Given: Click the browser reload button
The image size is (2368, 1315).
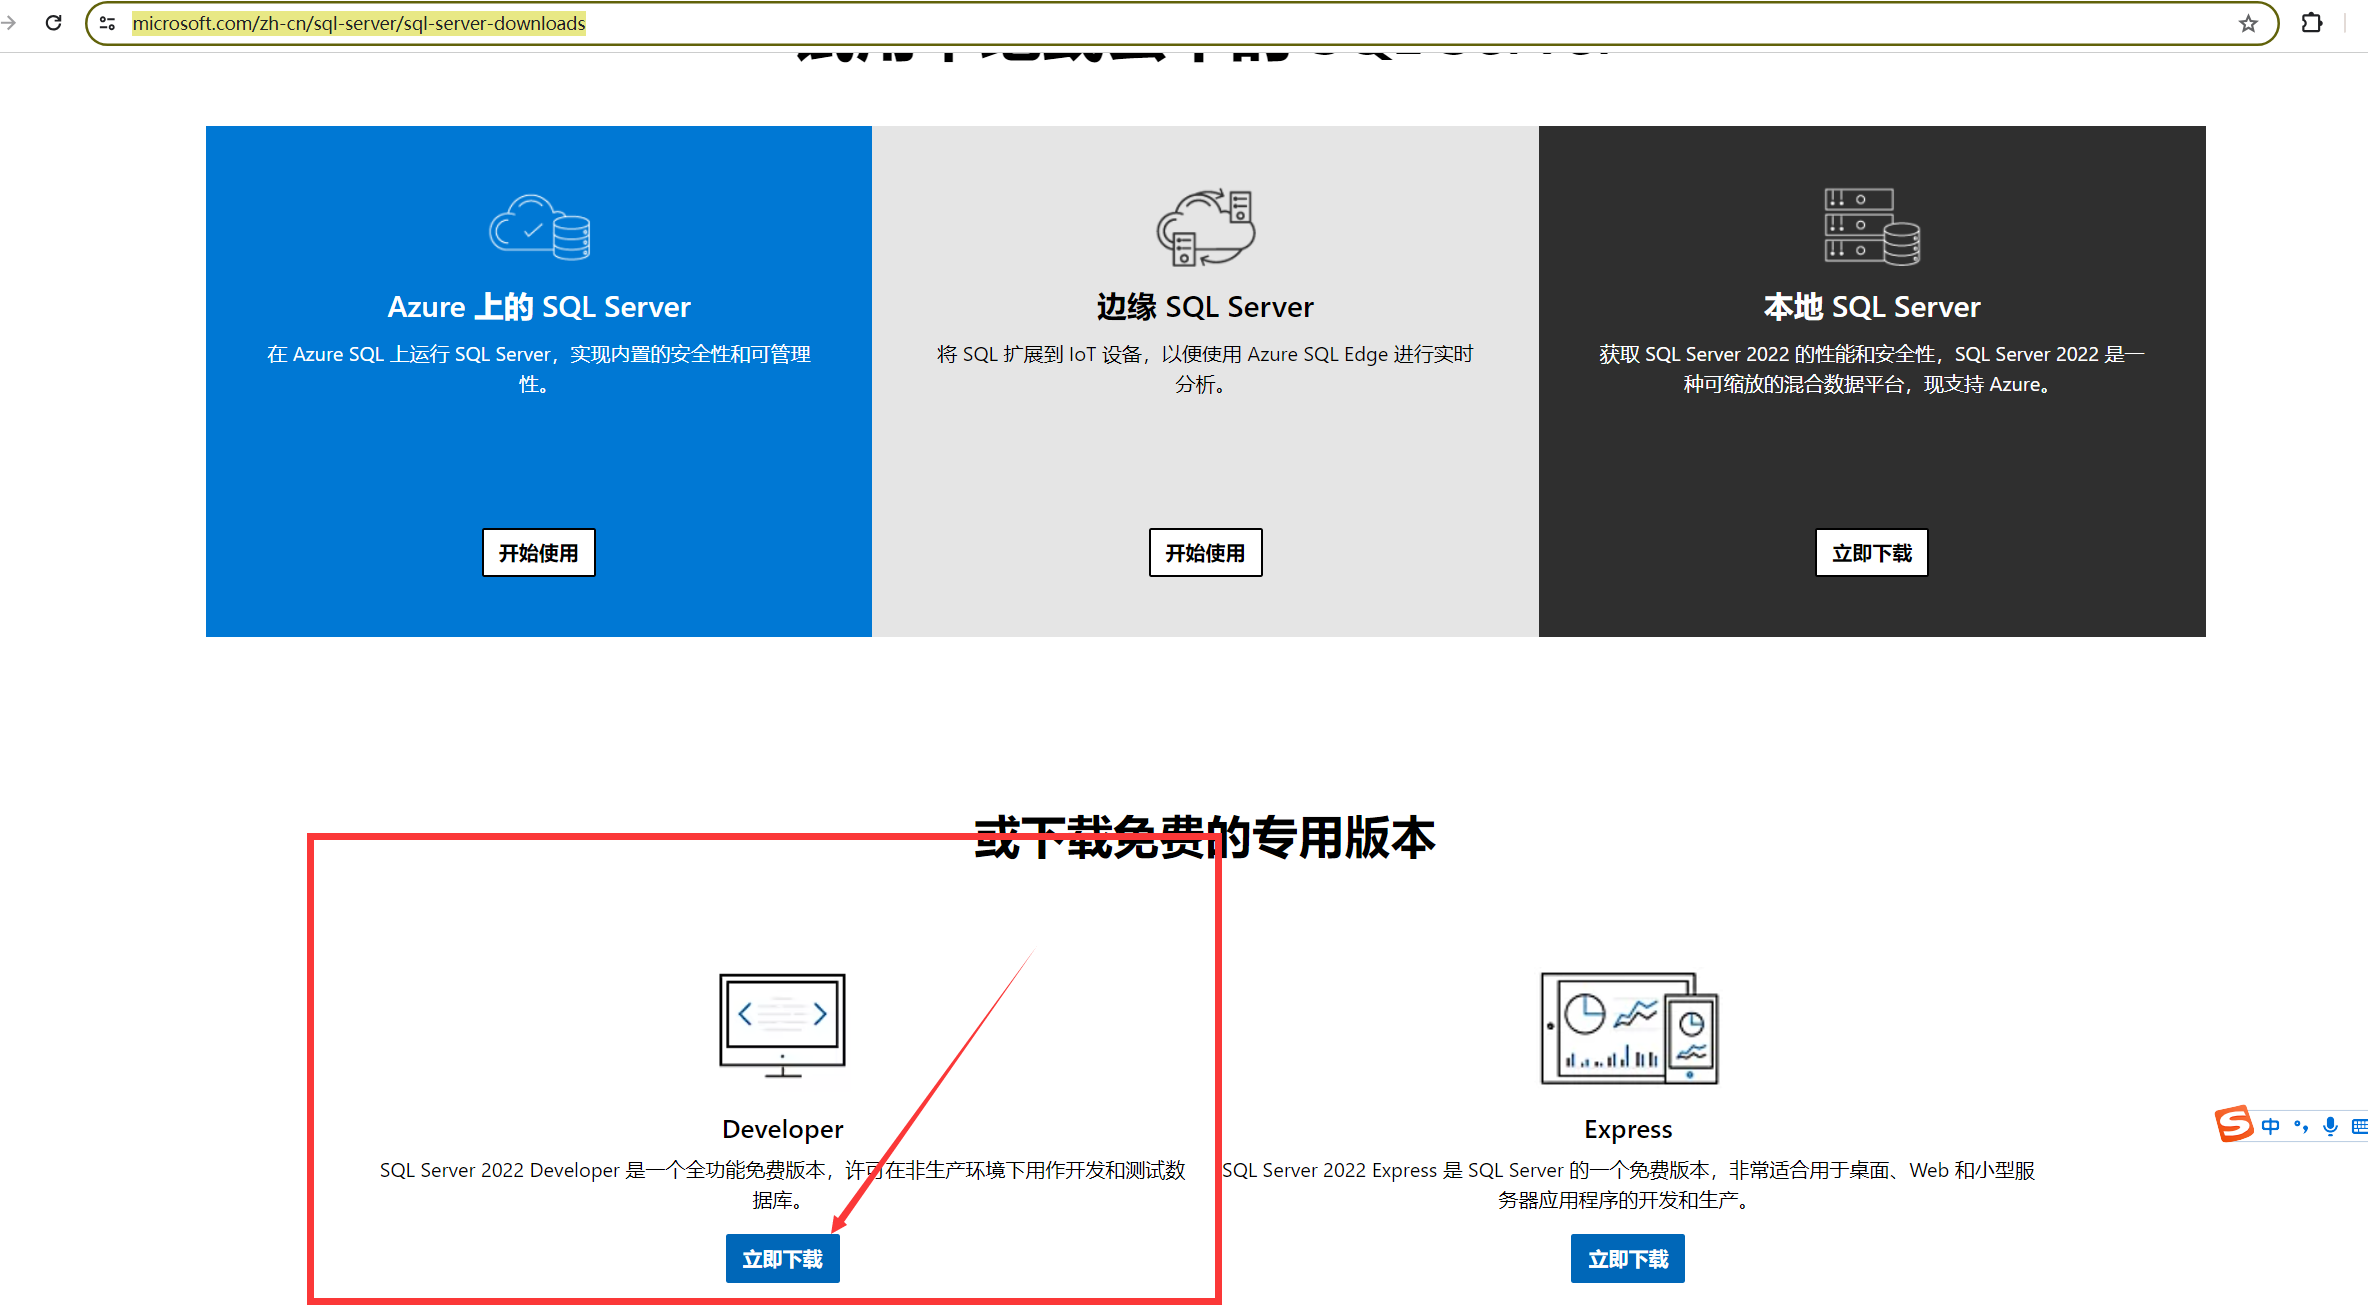Looking at the screenshot, I should pos(54,23).
